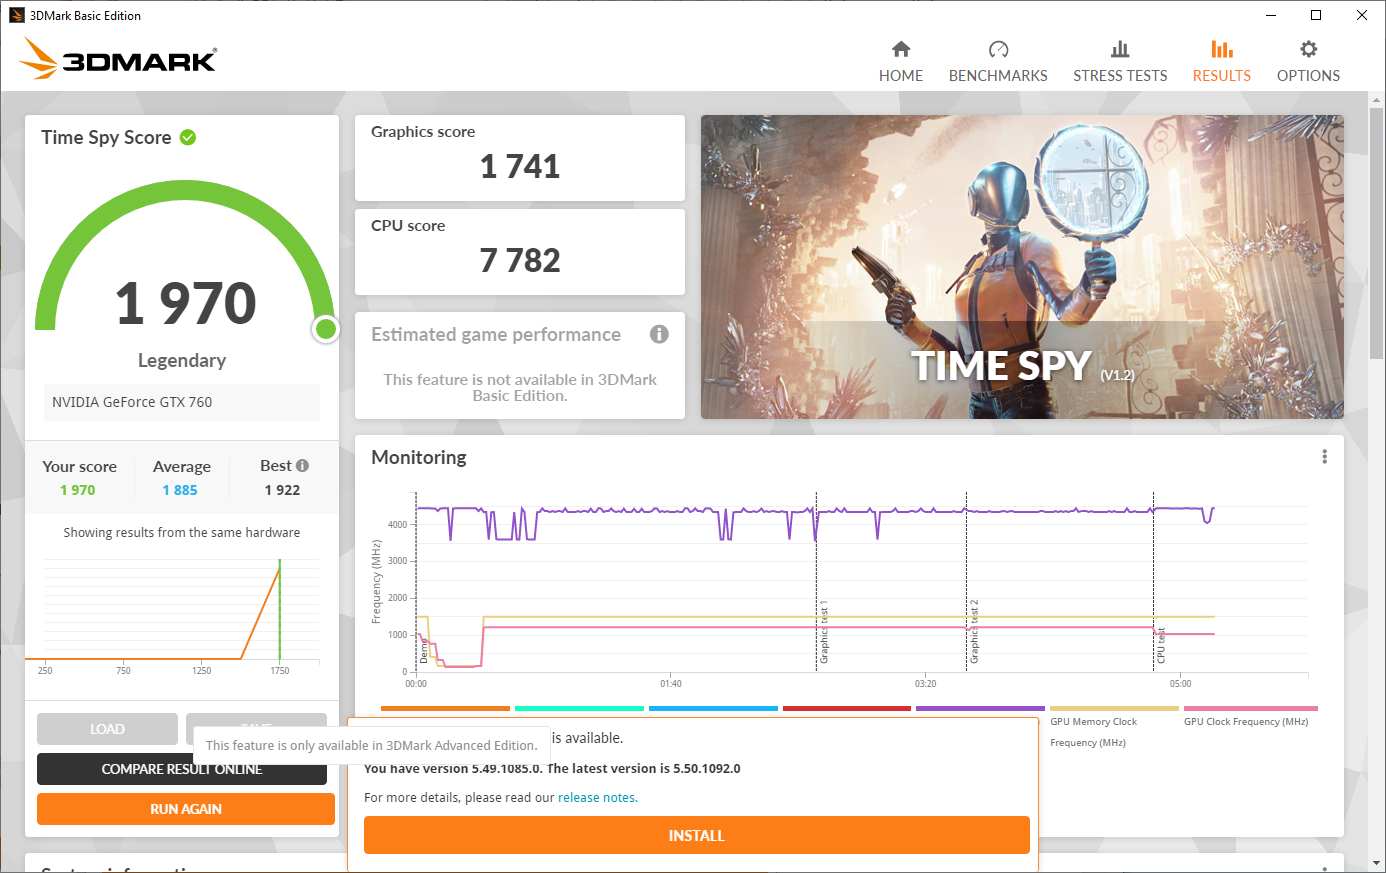Click the Your score value
Screen dimensions: 1386x873
[78, 490]
